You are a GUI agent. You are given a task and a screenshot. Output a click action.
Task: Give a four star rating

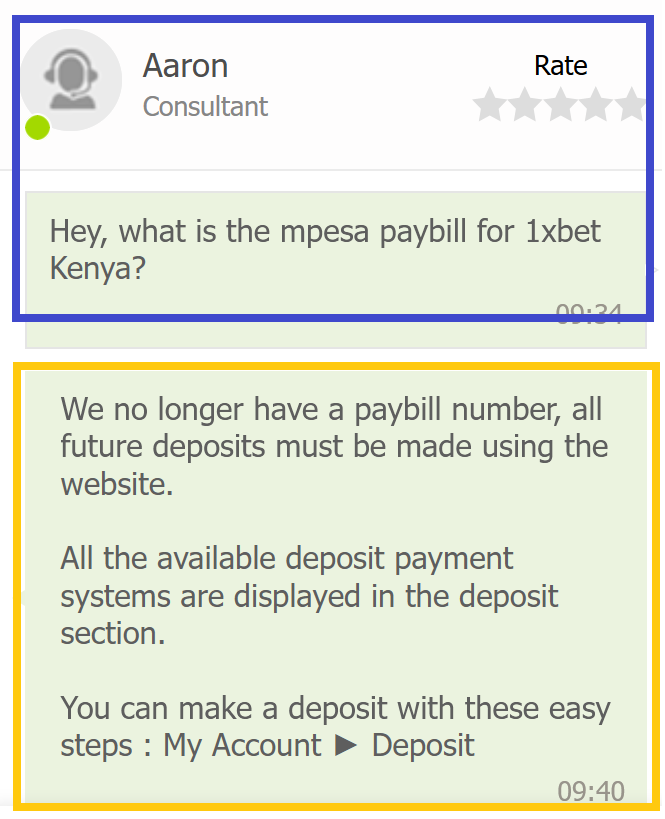(x=596, y=105)
